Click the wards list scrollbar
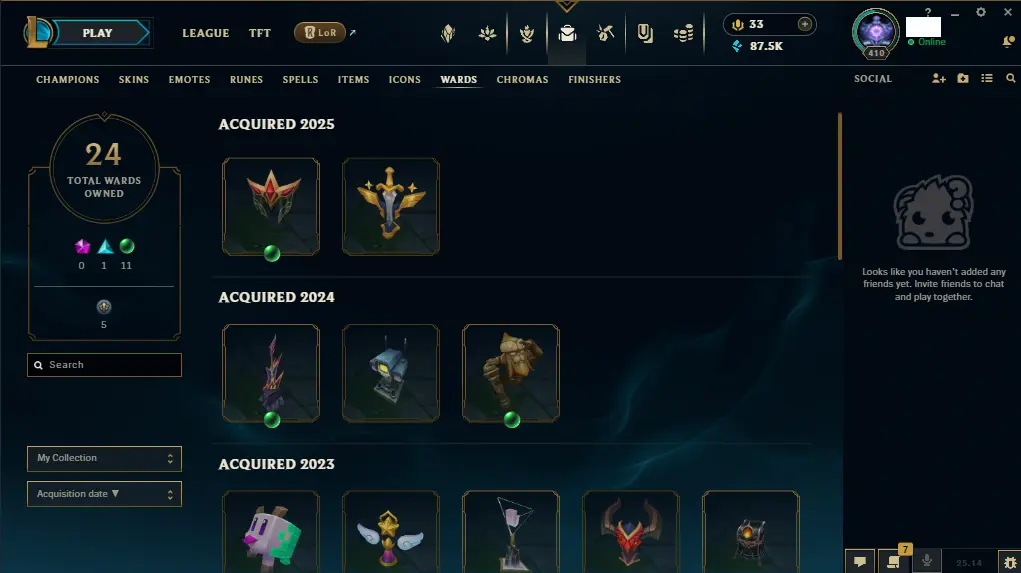 click(x=840, y=186)
